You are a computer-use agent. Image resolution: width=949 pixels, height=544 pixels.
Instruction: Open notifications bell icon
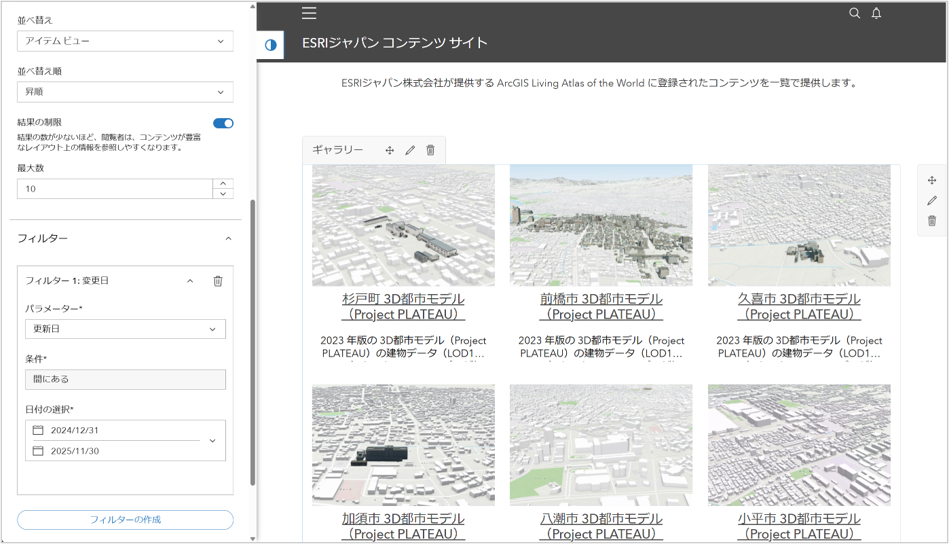[x=876, y=13]
